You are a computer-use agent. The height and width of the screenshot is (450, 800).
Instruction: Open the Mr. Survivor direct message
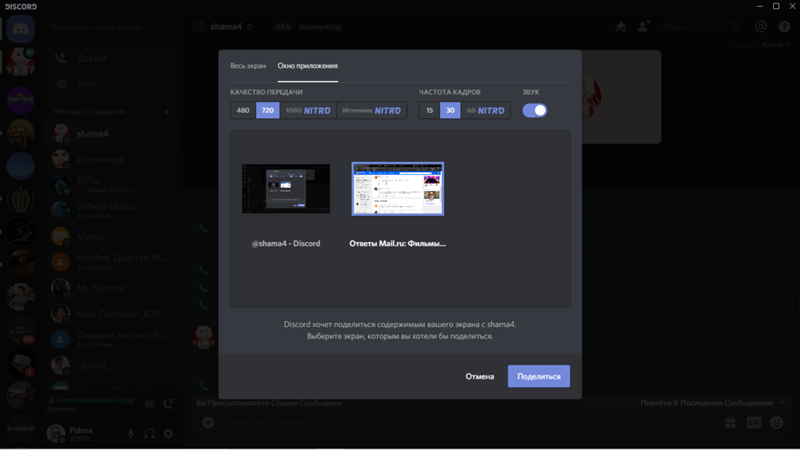[x=111, y=288]
